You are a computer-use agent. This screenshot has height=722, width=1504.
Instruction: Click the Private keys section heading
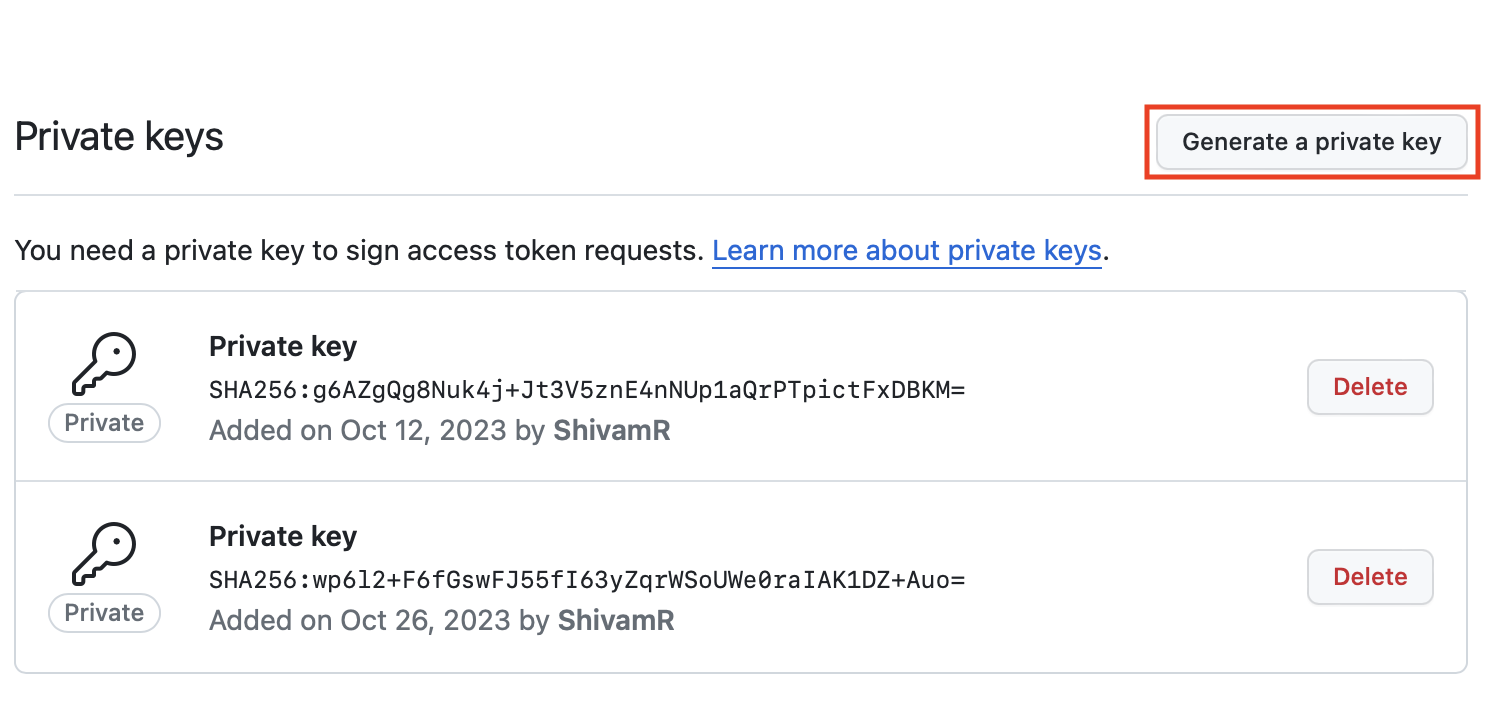click(119, 137)
